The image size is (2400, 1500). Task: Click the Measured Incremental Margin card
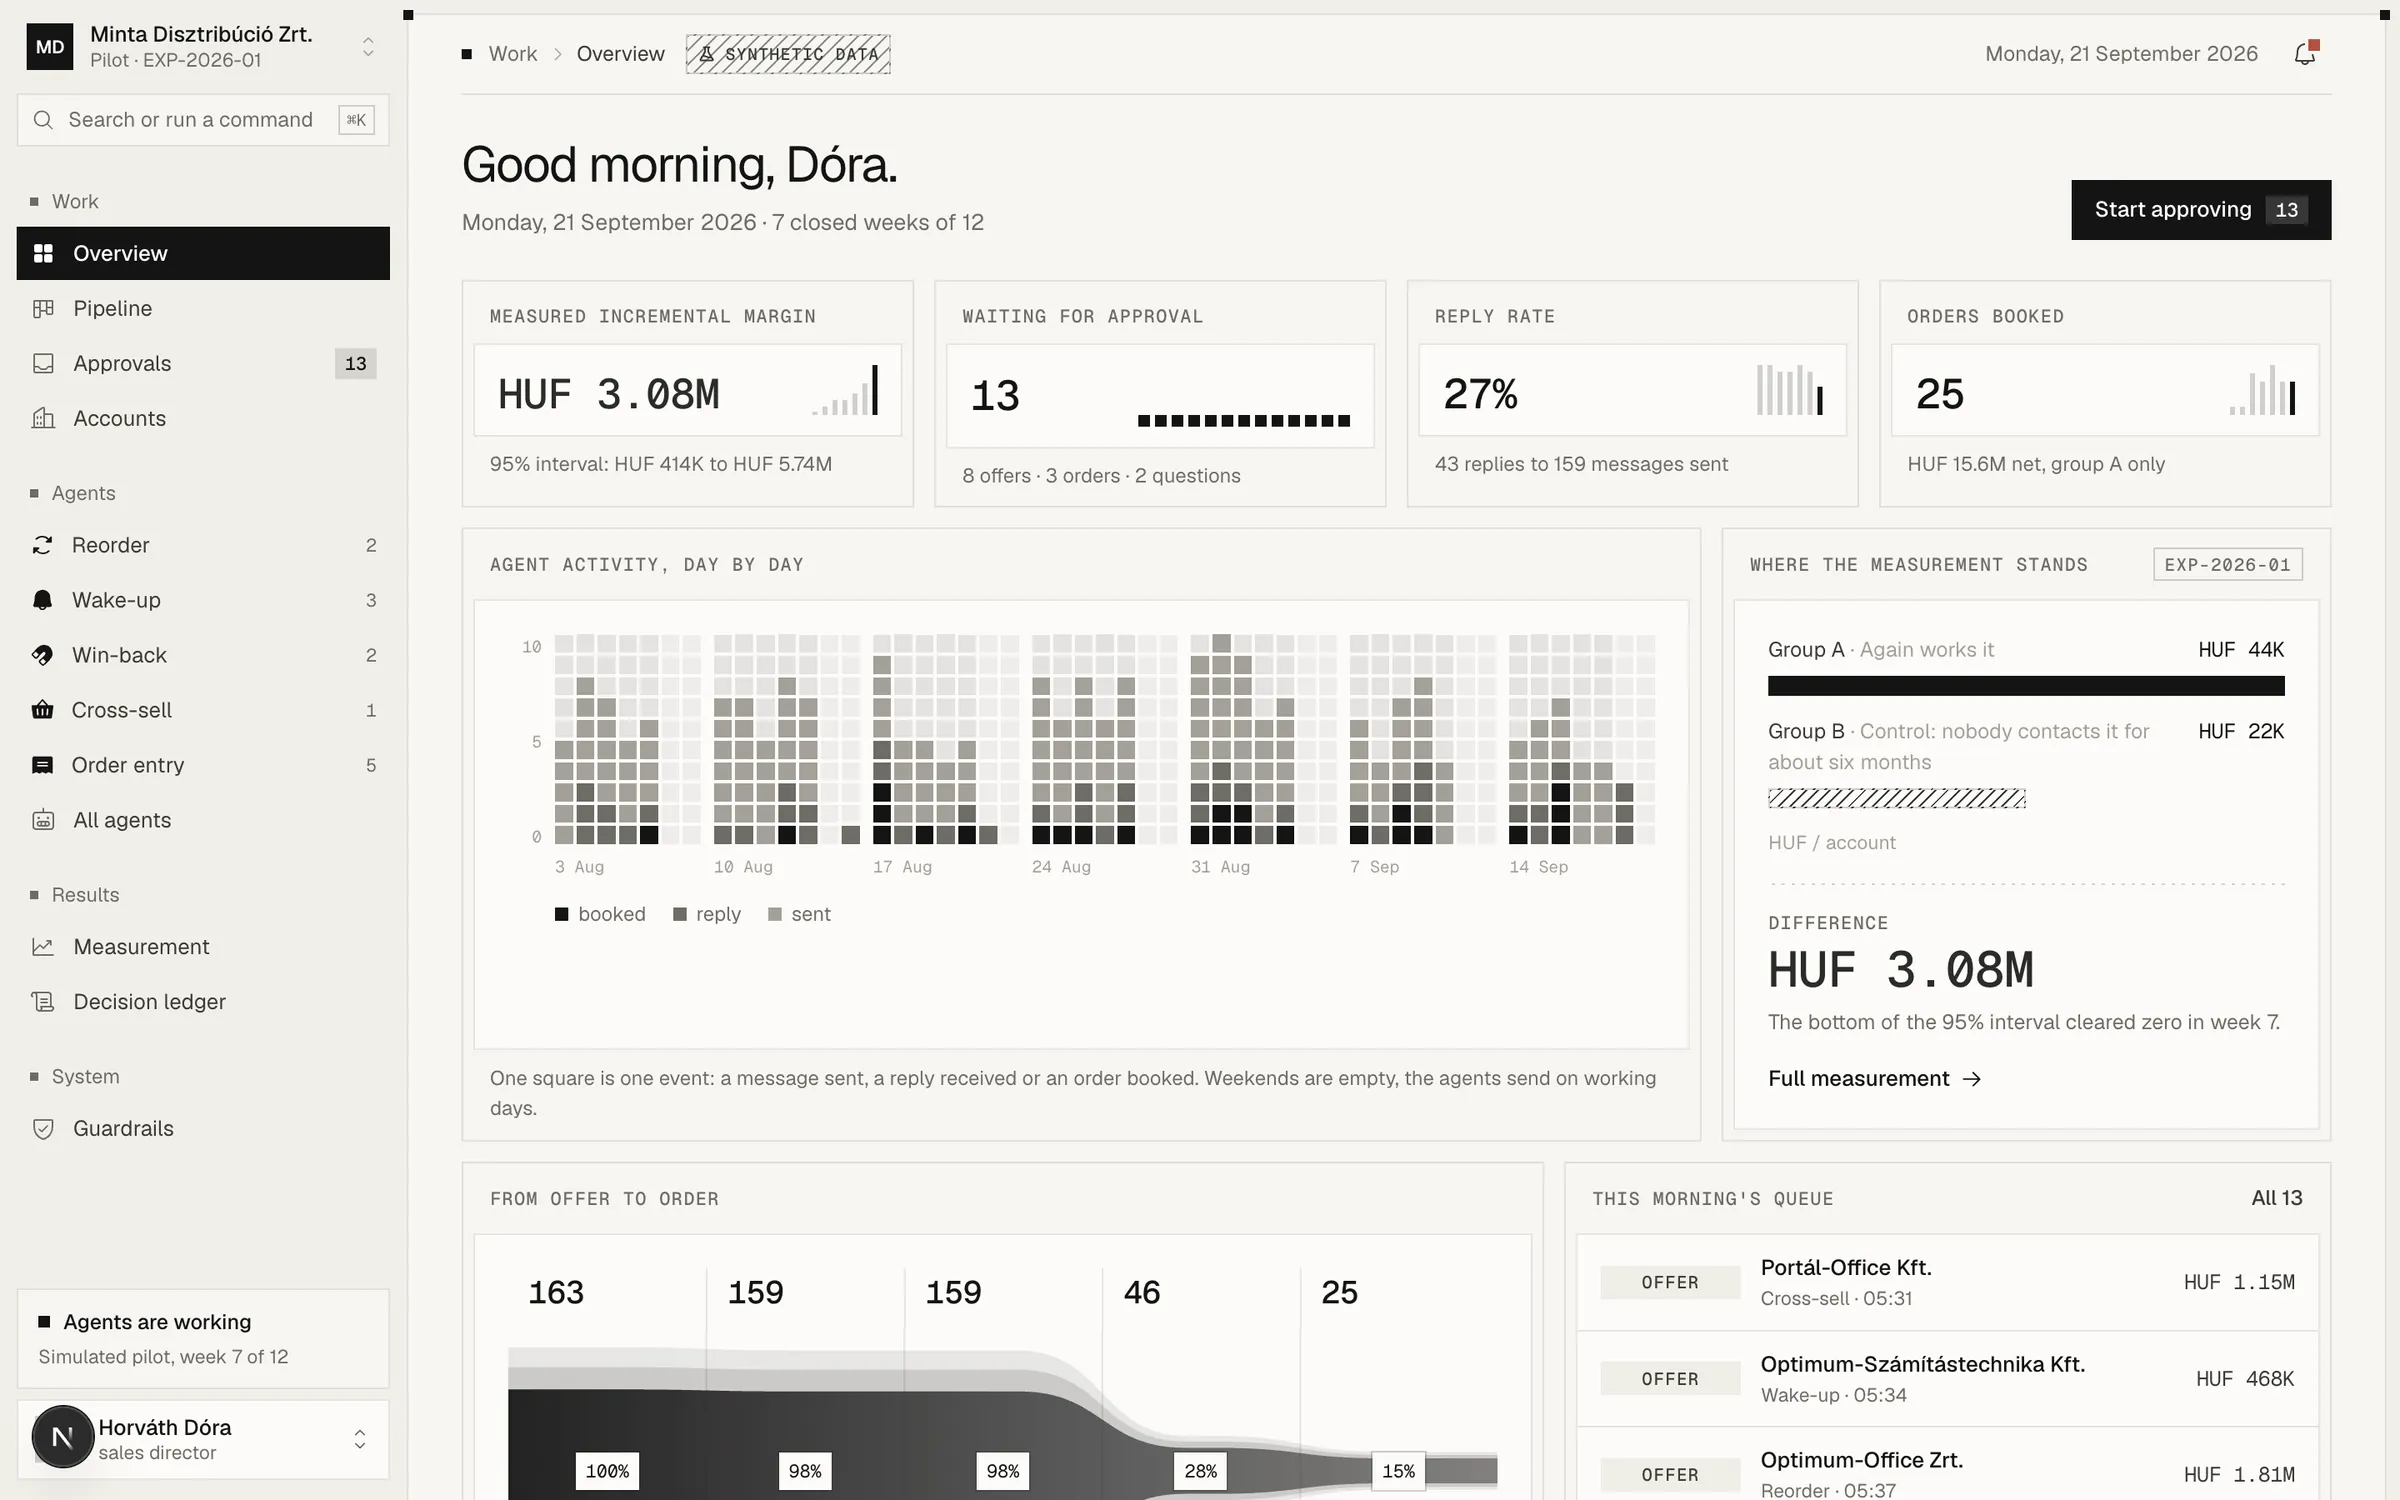[x=687, y=394]
